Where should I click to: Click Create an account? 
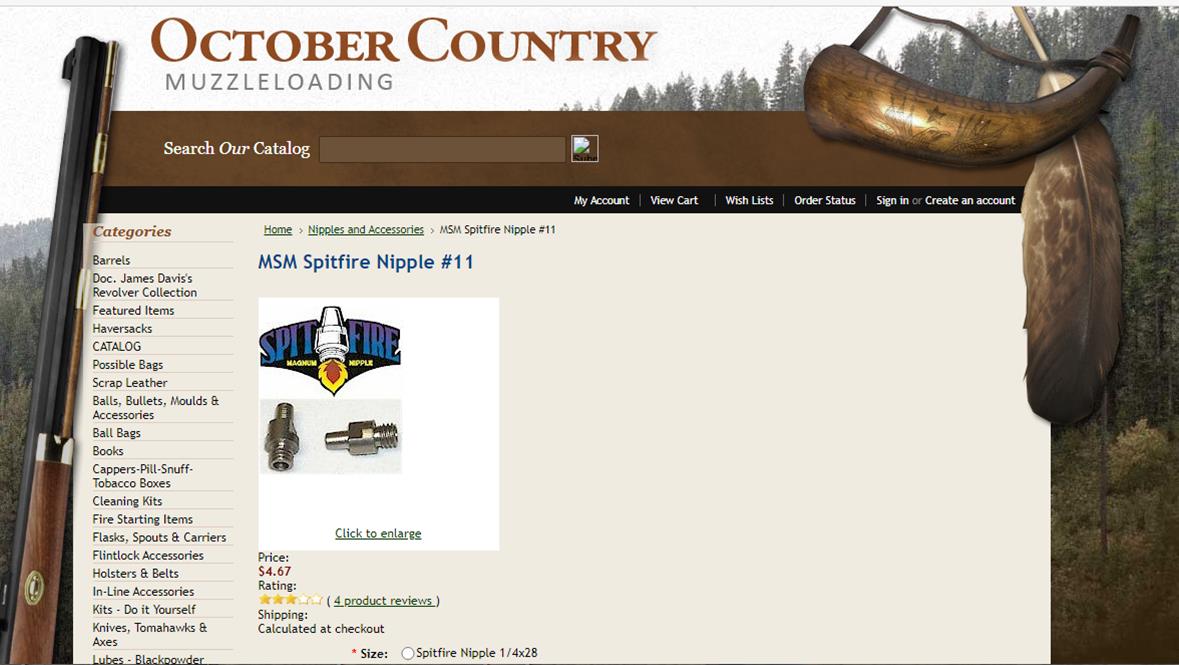(970, 200)
